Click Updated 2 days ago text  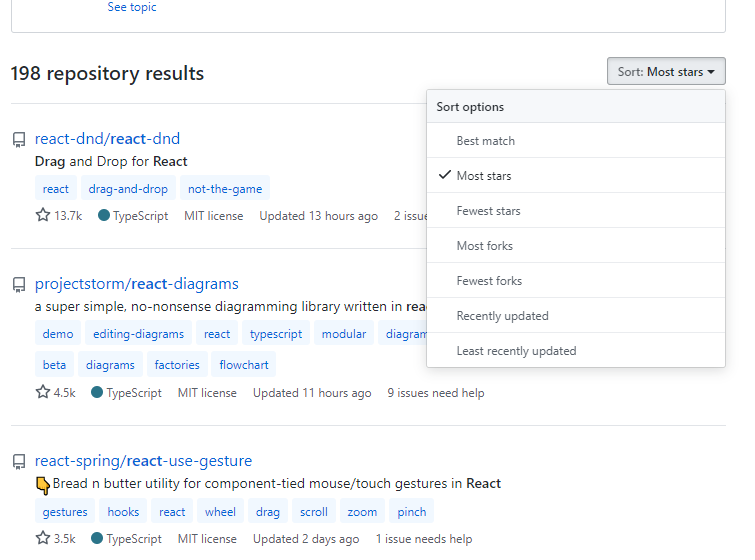tap(306, 539)
